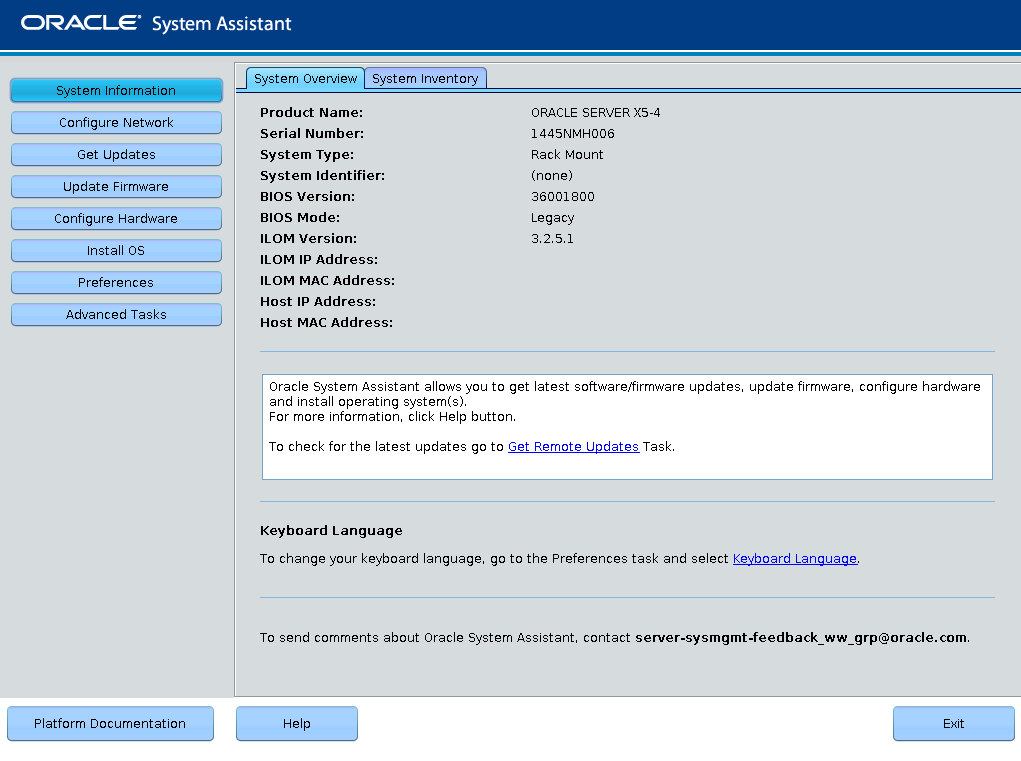
Task: Select the Get Updates task
Action: (116, 154)
